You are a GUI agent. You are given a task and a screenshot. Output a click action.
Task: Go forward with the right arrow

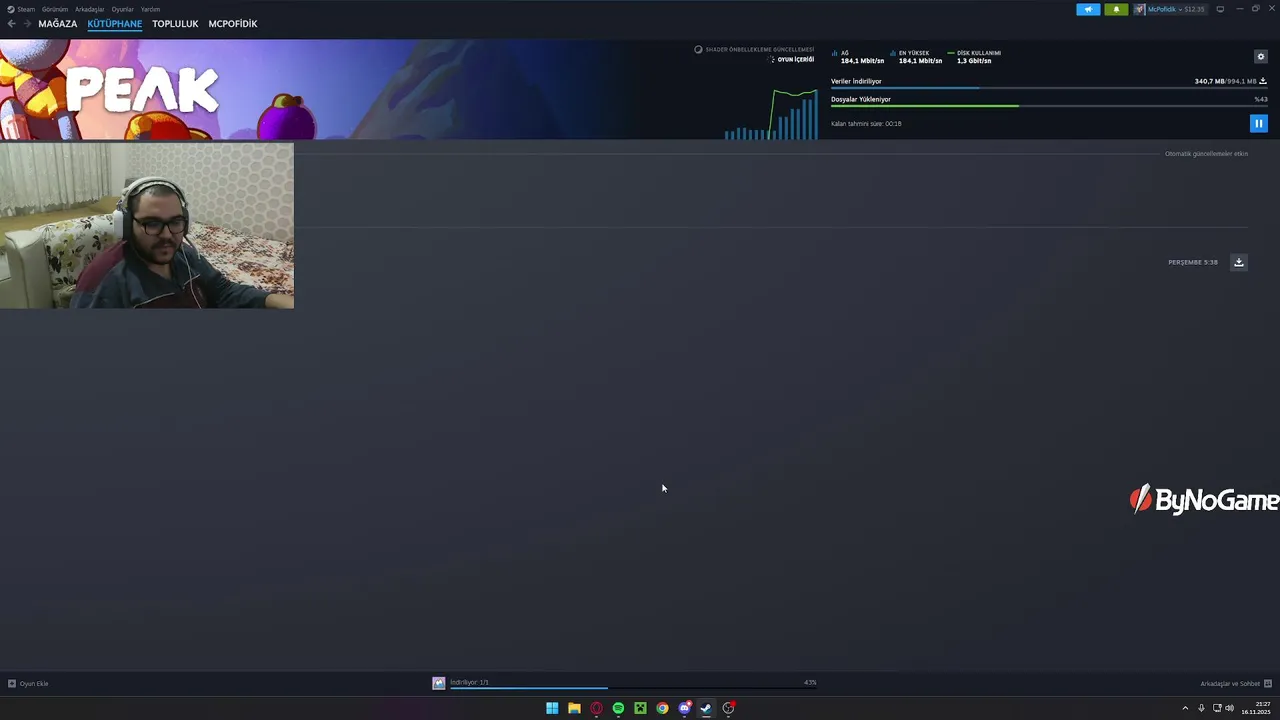tap(27, 24)
